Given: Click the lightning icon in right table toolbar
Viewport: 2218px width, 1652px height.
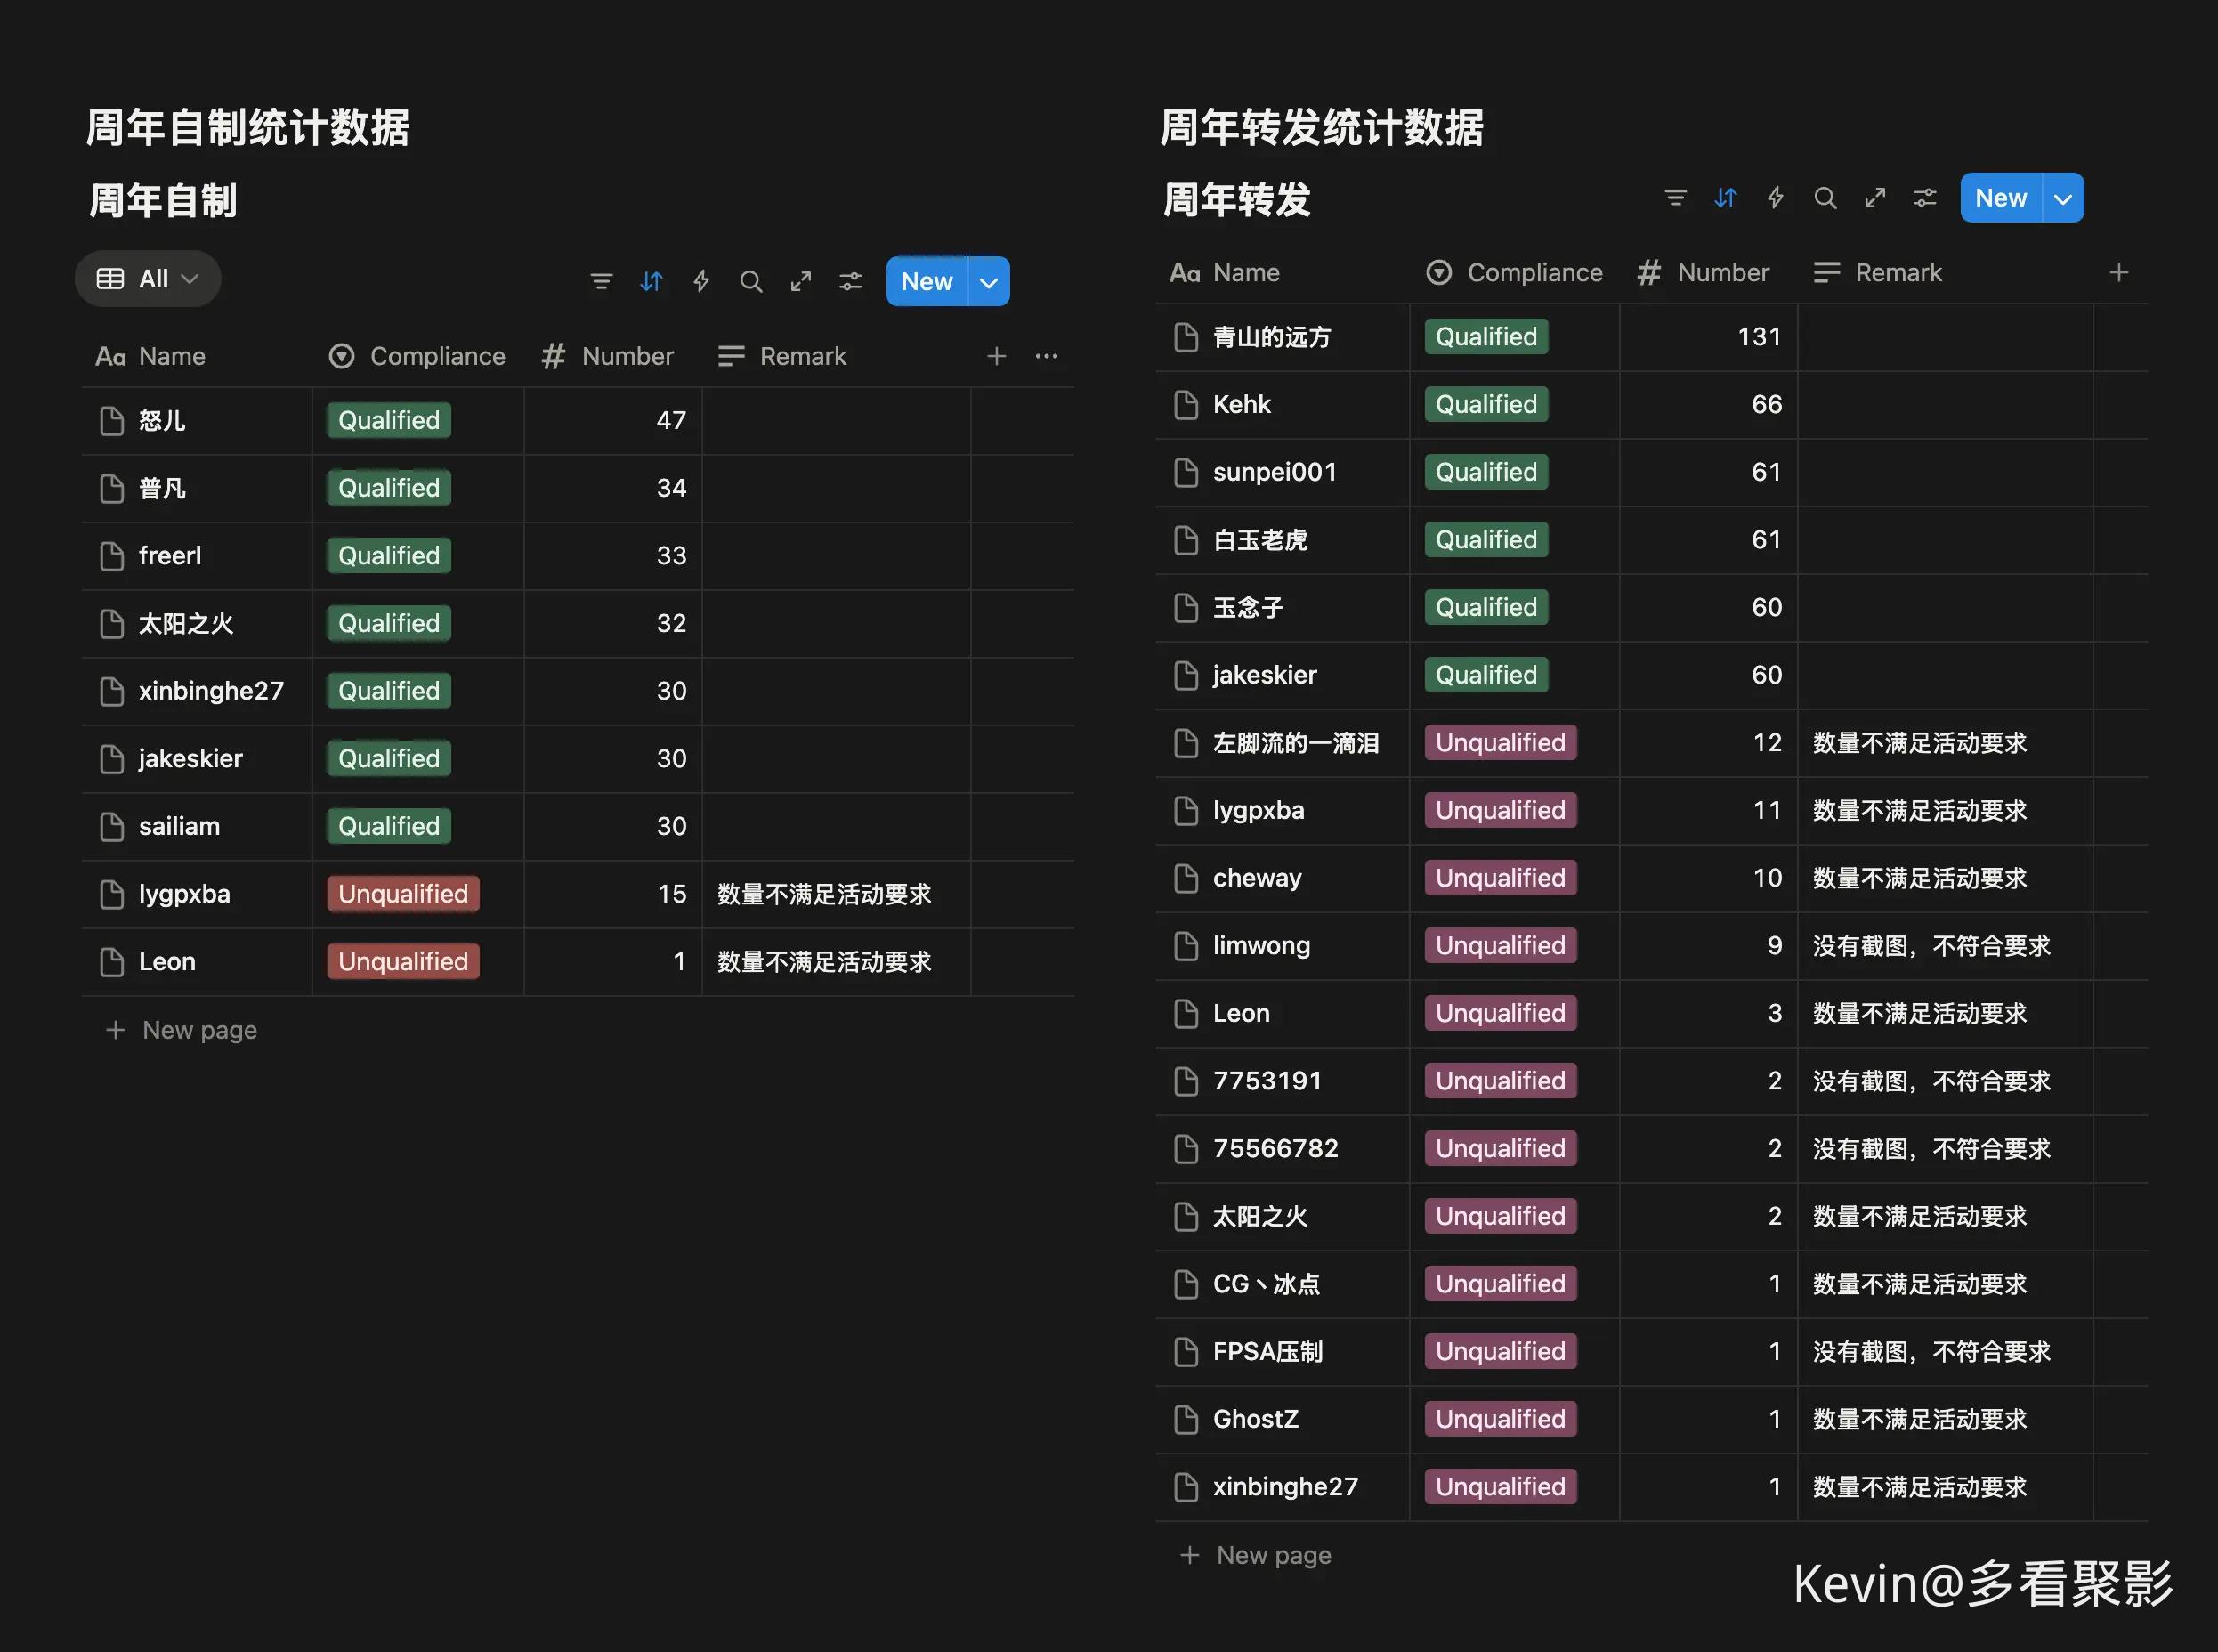Looking at the screenshot, I should [1775, 198].
